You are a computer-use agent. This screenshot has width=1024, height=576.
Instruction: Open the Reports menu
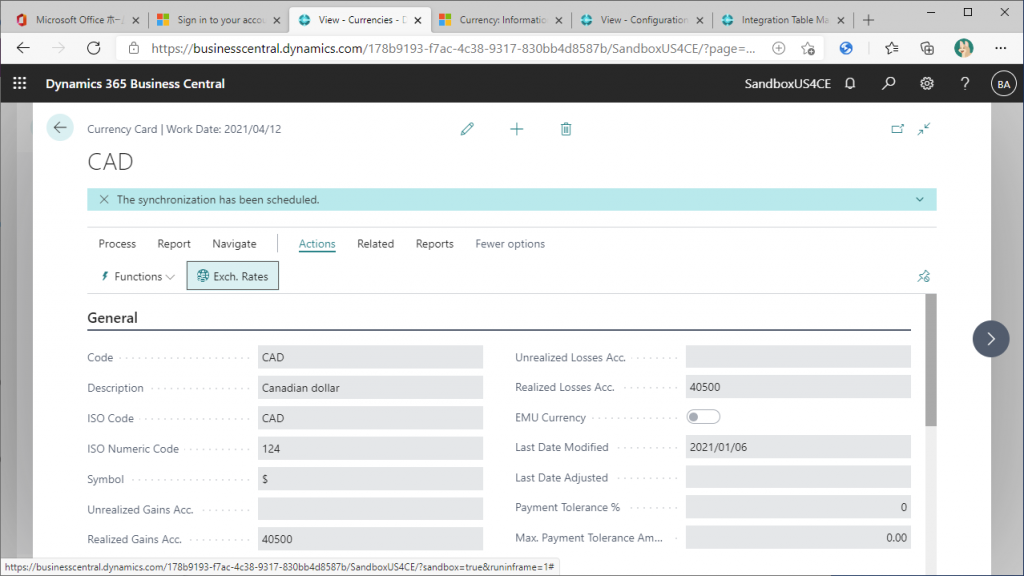tap(435, 244)
